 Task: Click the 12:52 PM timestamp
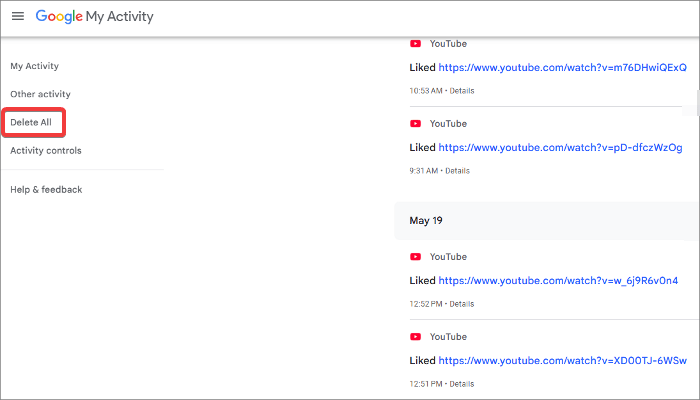[x=426, y=304]
